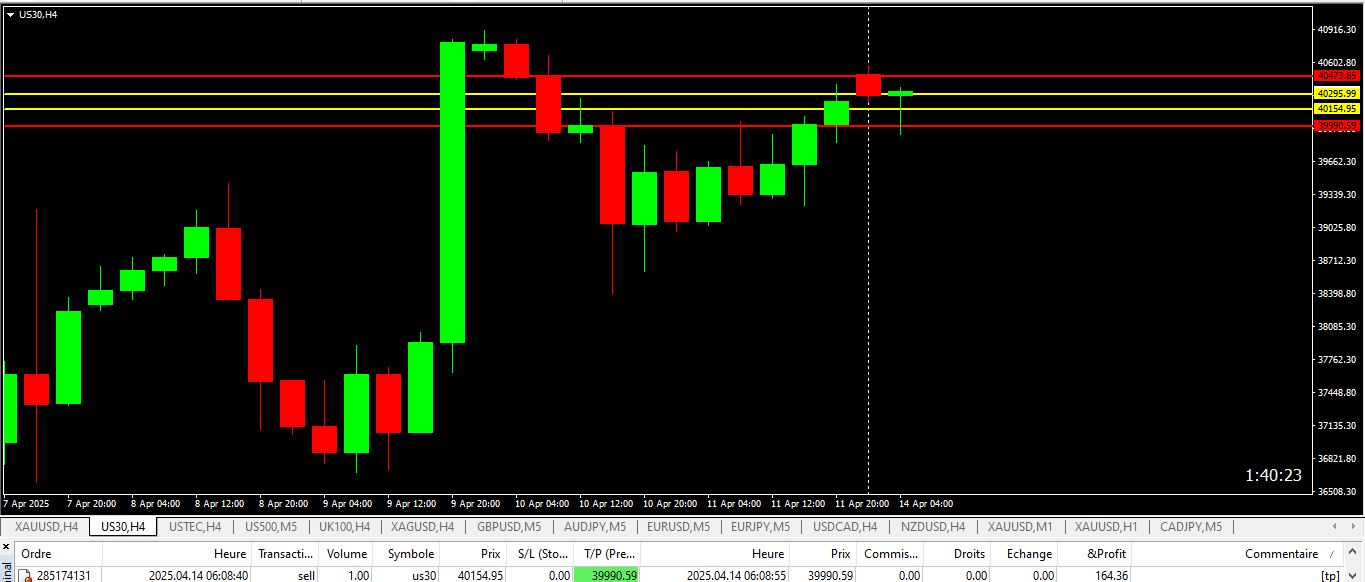Open the UK100,H4 chart tab
The height and width of the screenshot is (582, 1365).
[x=344, y=526]
